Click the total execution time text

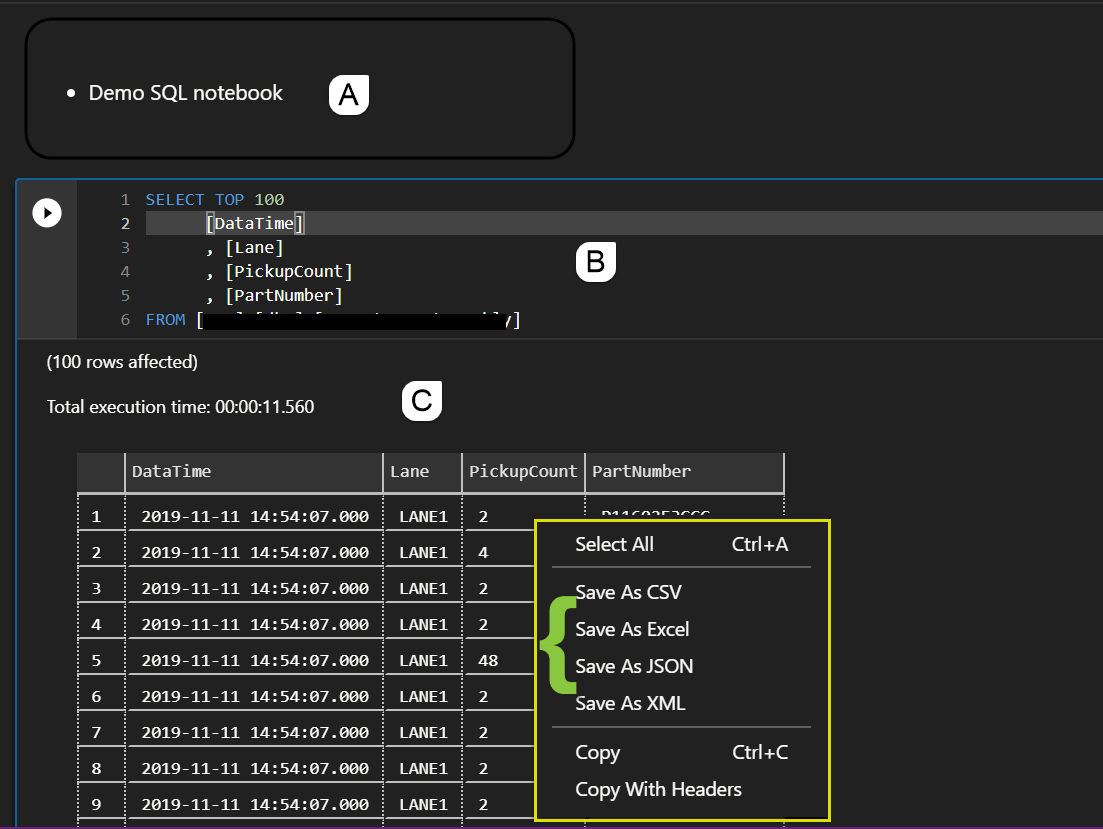pos(180,407)
